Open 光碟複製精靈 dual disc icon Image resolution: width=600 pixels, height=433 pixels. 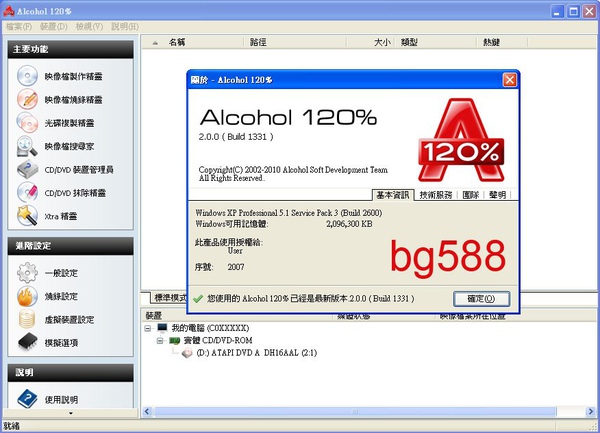27,122
